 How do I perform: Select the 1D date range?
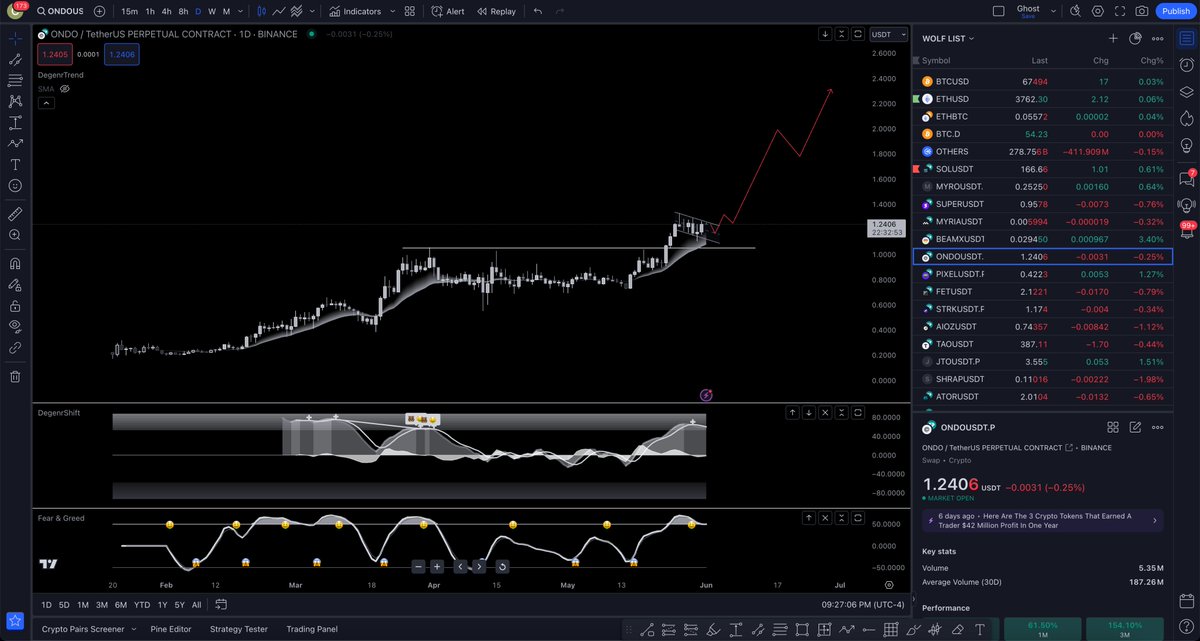click(x=46, y=604)
